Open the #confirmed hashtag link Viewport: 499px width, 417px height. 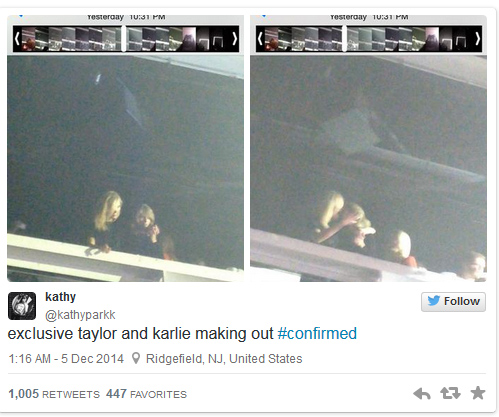tap(317, 334)
